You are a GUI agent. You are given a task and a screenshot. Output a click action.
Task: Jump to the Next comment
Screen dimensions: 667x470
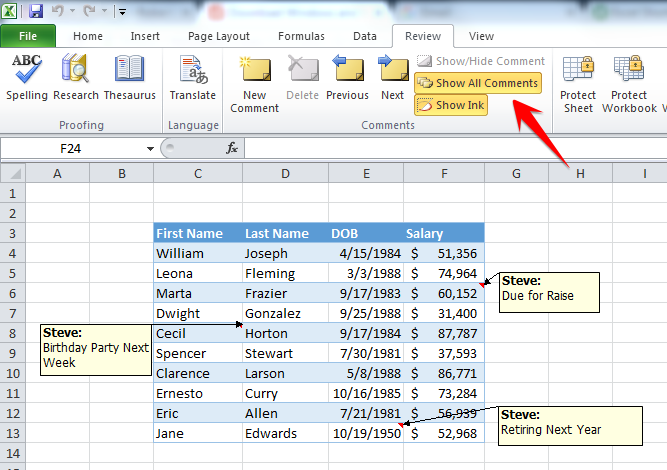tap(393, 77)
